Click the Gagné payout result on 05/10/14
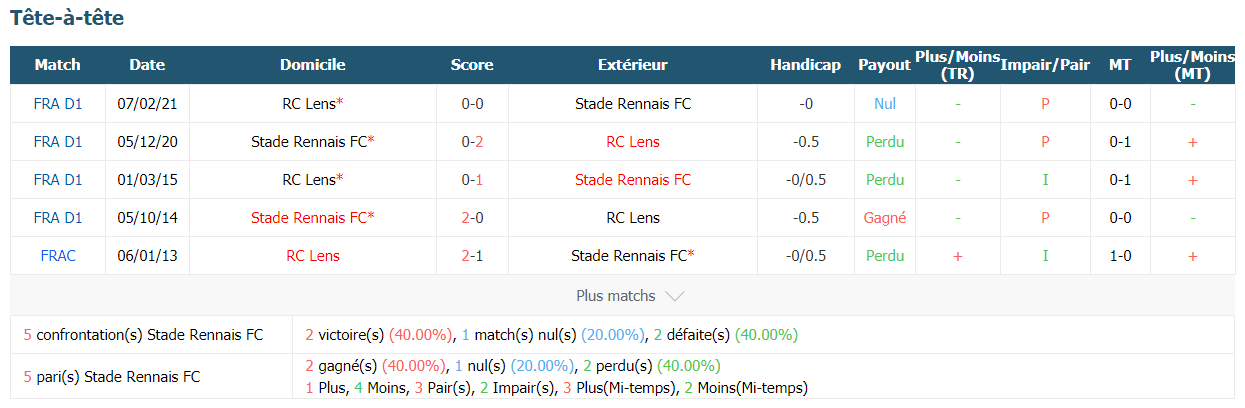The image size is (1245, 408). (884, 217)
